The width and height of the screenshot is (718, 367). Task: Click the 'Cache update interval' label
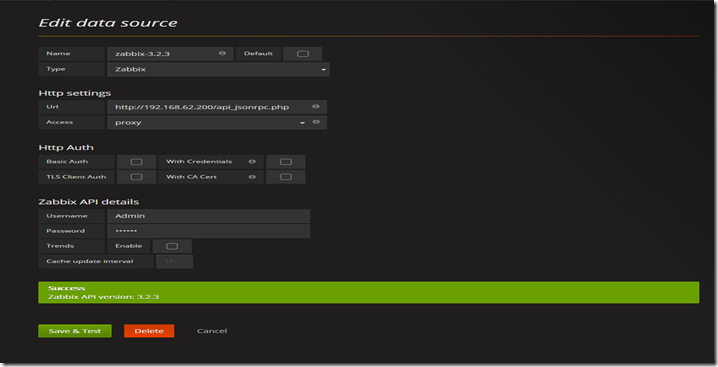90,261
